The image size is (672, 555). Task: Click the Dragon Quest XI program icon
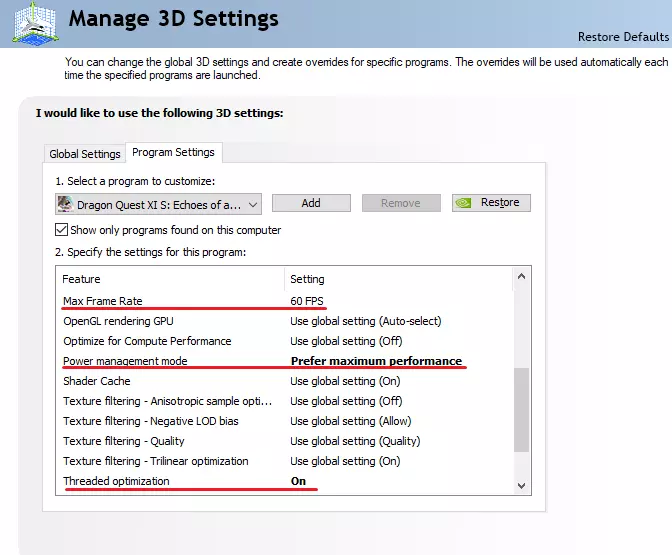pos(66,203)
